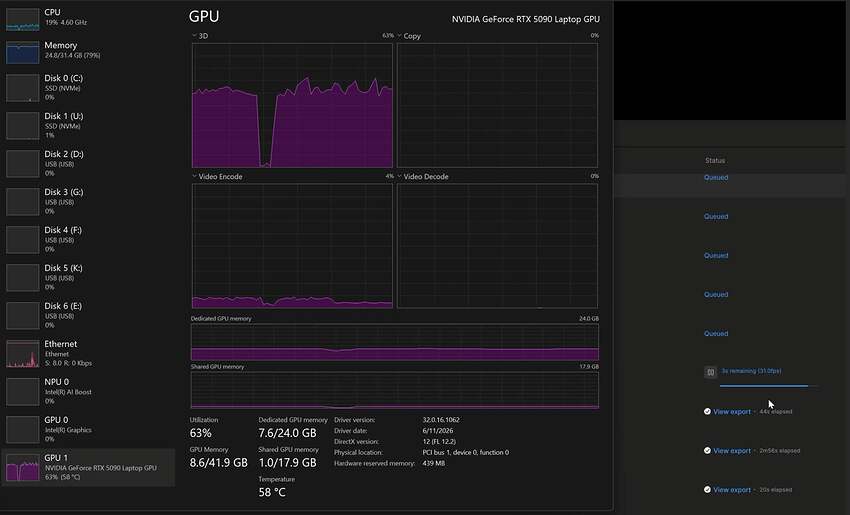
Task: Select GPU 1 NVIDIA RTX 5090 entry
Action: click(88, 467)
